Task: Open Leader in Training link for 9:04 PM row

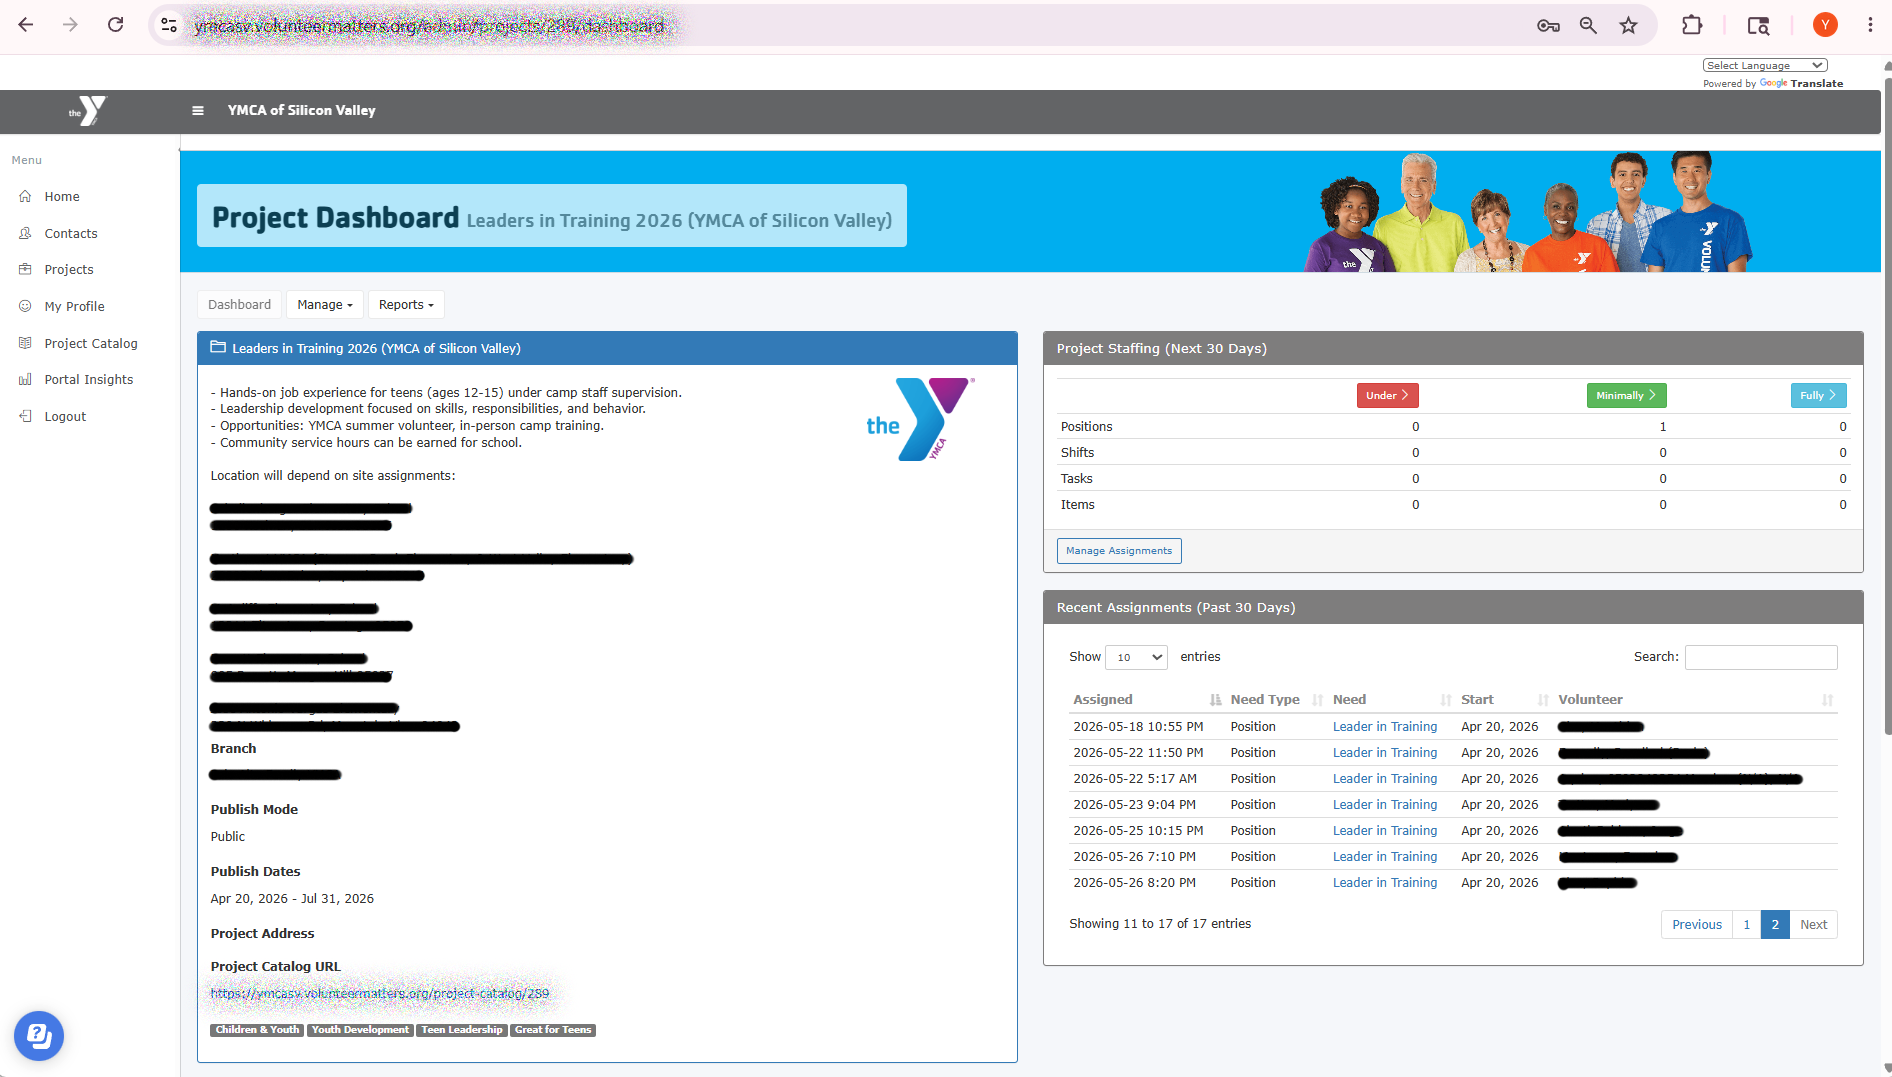Action: coord(1385,805)
